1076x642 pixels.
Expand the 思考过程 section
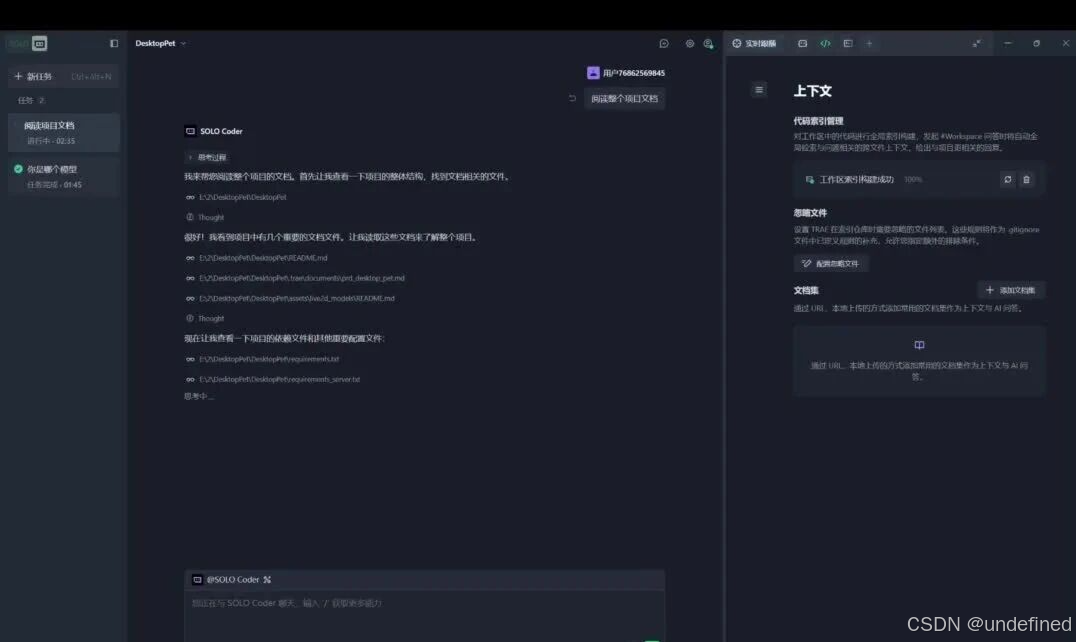coord(207,157)
